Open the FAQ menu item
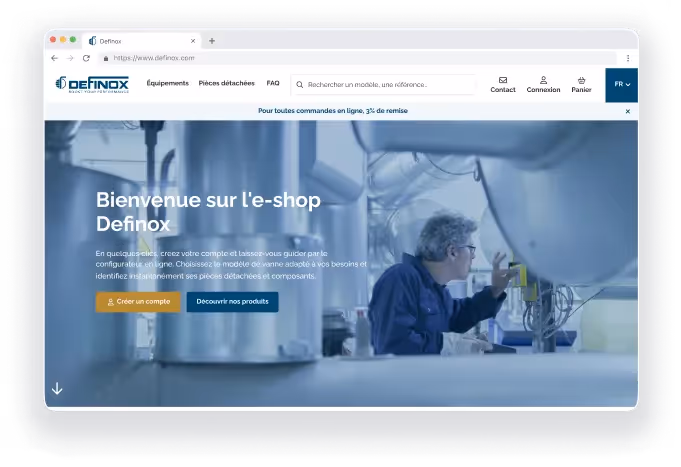Image resolution: width=681 pixels, height=467 pixels. pos(273,83)
